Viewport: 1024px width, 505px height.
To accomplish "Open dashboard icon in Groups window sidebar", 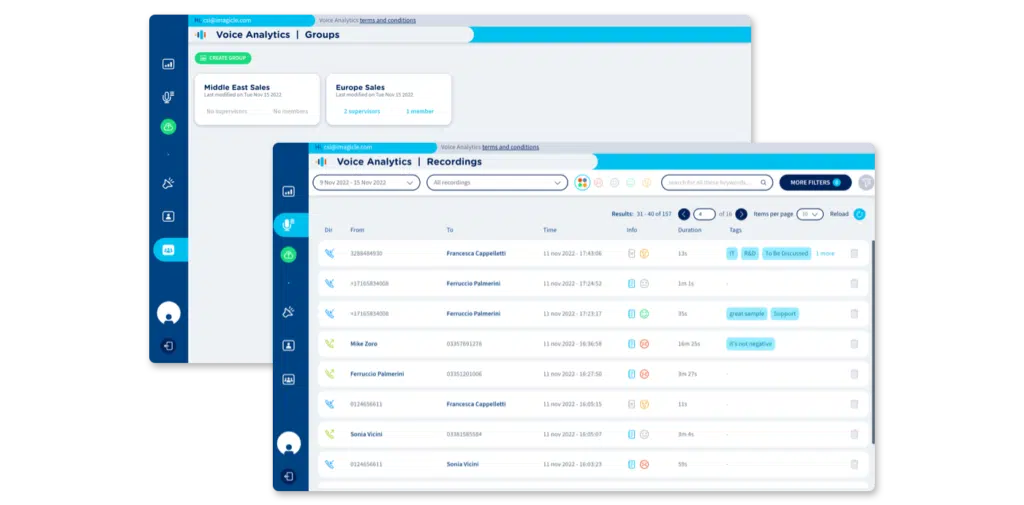I will click(168, 64).
